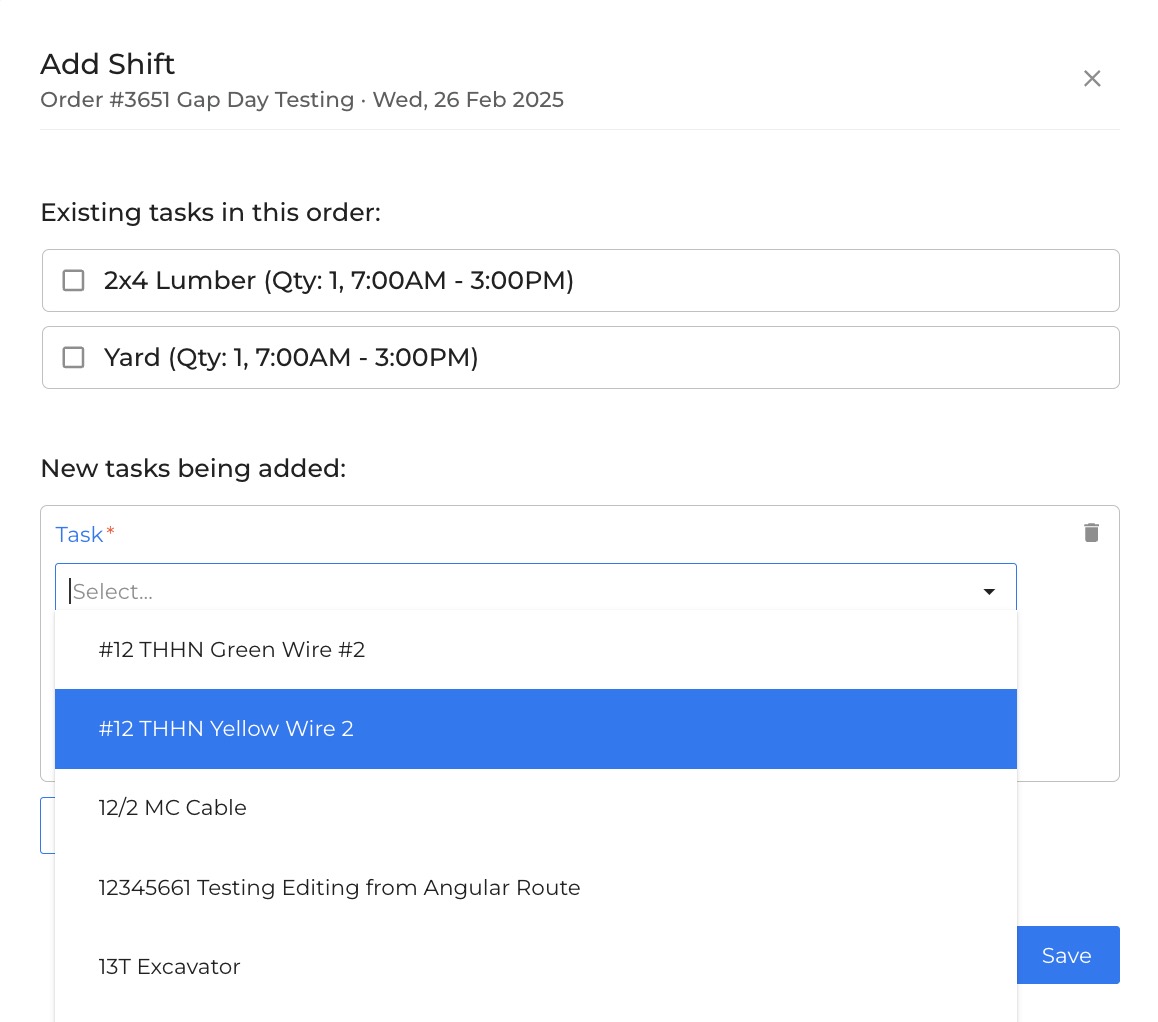Screen dimensions: 1158x1022
Task: Choose #12 THHN Green Wire #2 option
Action: point(535,650)
